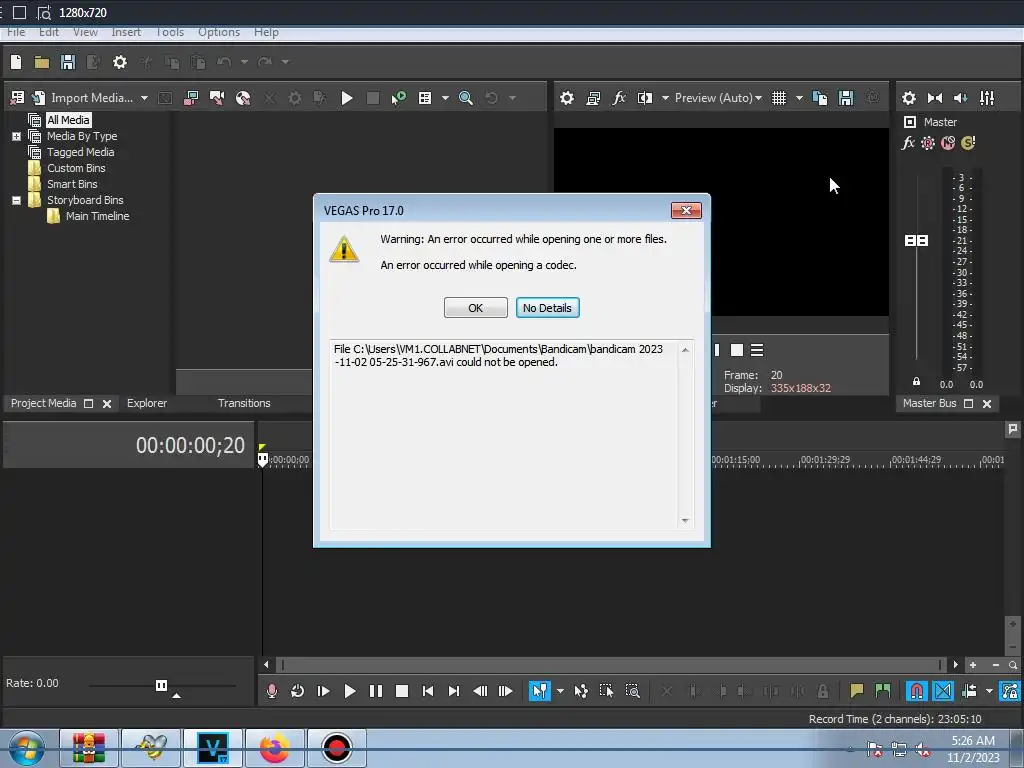Open the Insert menu
The image size is (1024, 768).
[x=126, y=32]
